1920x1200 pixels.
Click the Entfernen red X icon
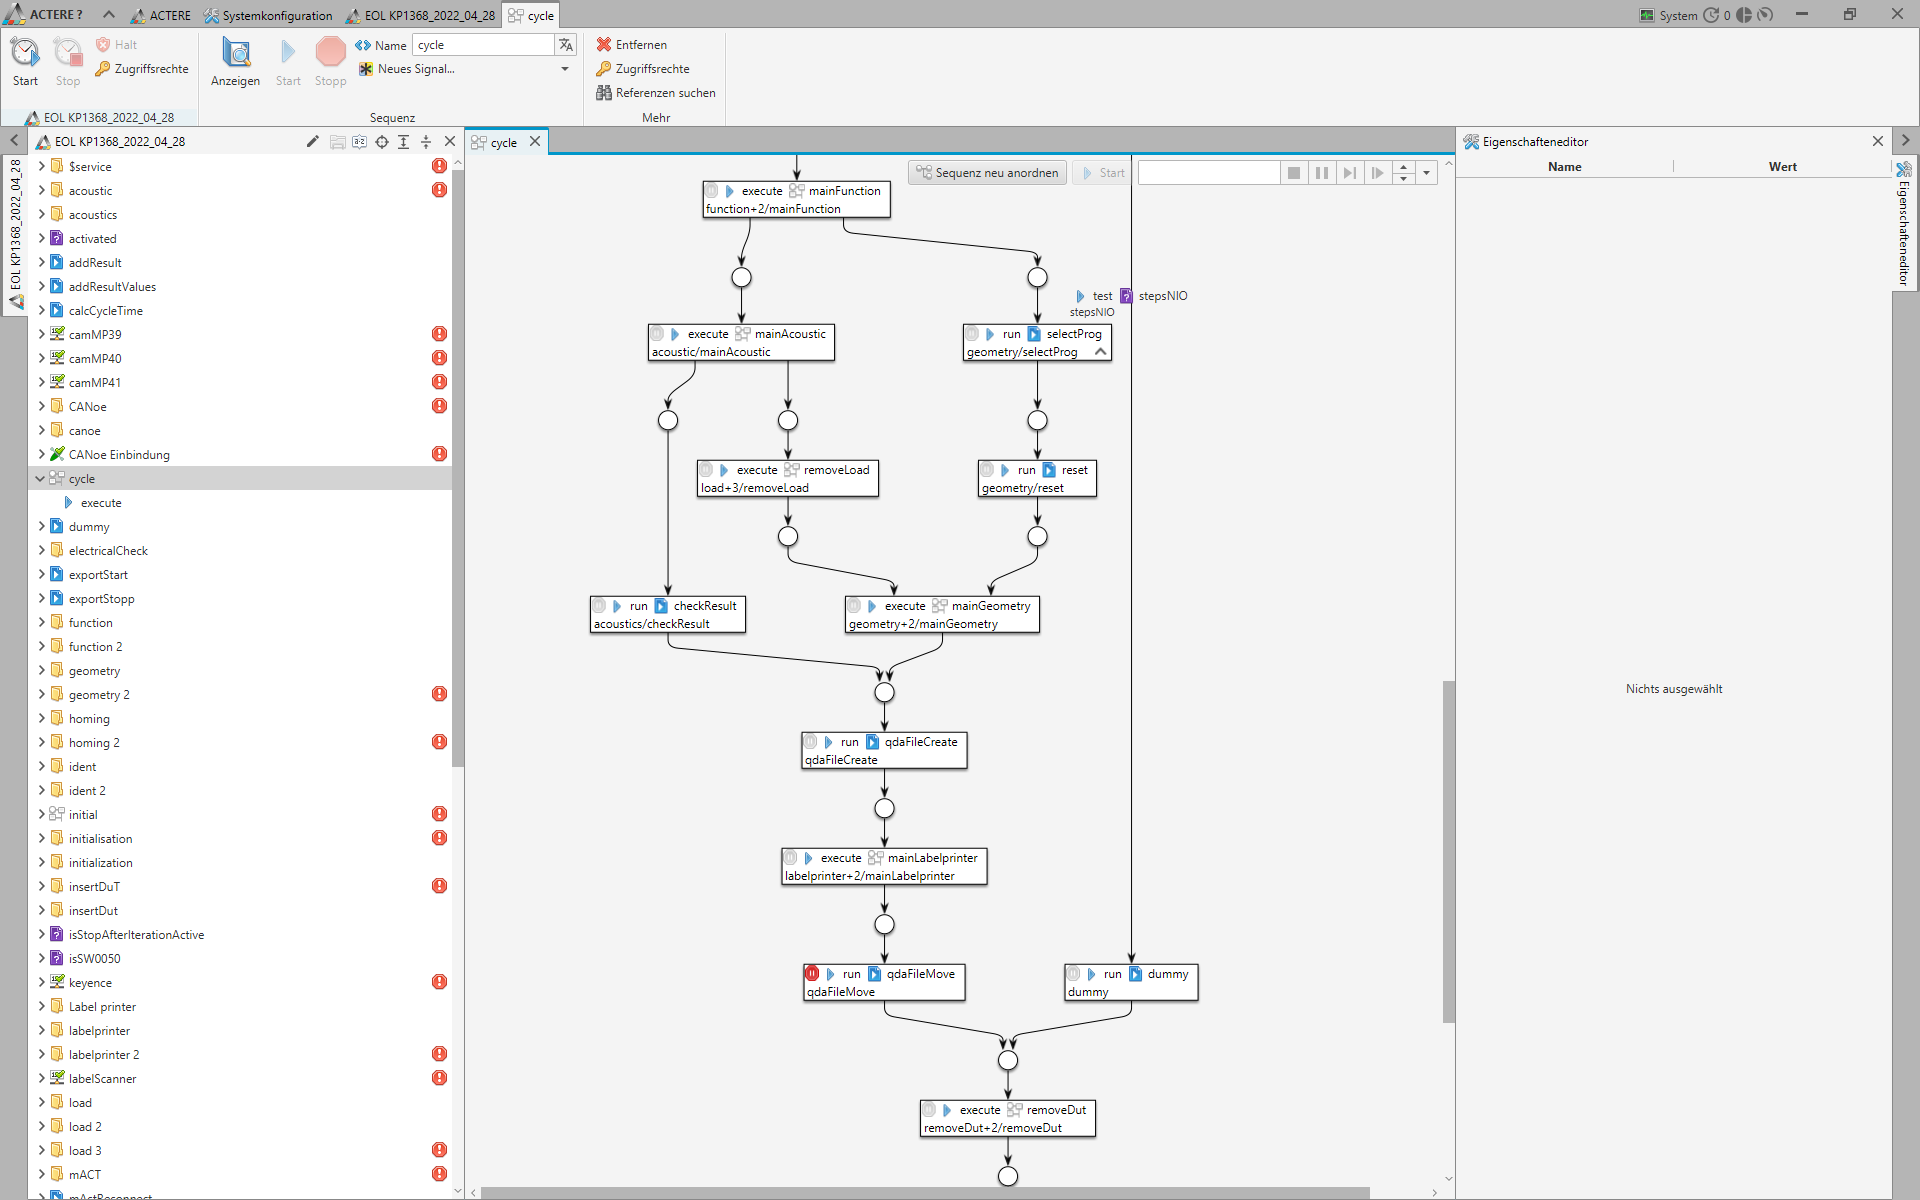(x=604, y=45)
